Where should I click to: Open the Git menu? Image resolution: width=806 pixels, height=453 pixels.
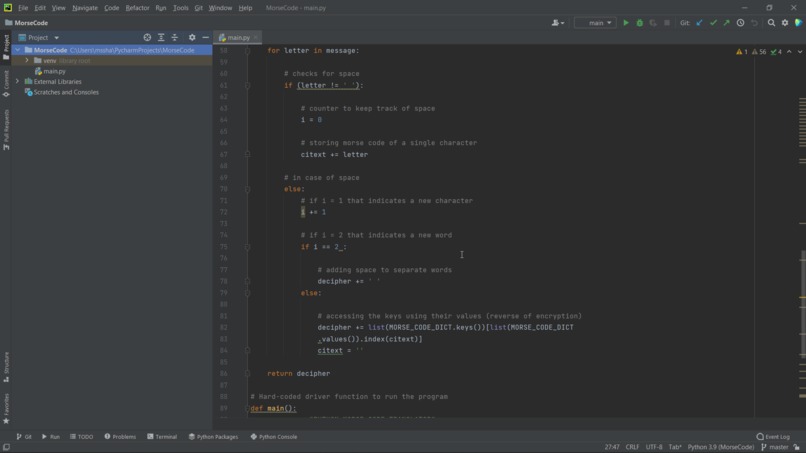(198, 8)
